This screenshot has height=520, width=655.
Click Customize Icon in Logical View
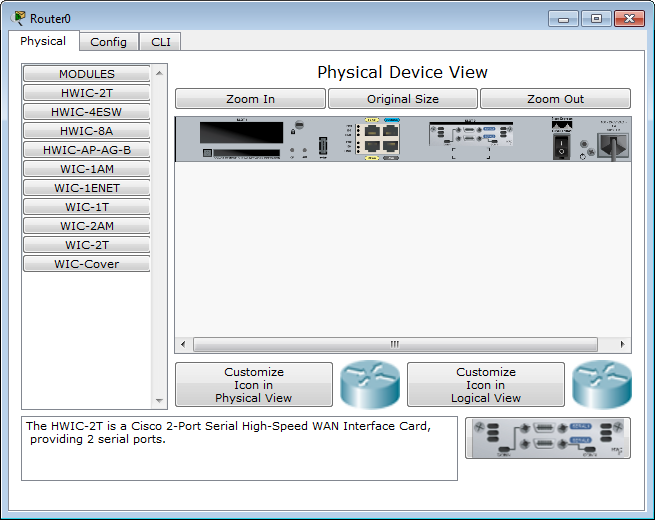(x=486, y=384)
